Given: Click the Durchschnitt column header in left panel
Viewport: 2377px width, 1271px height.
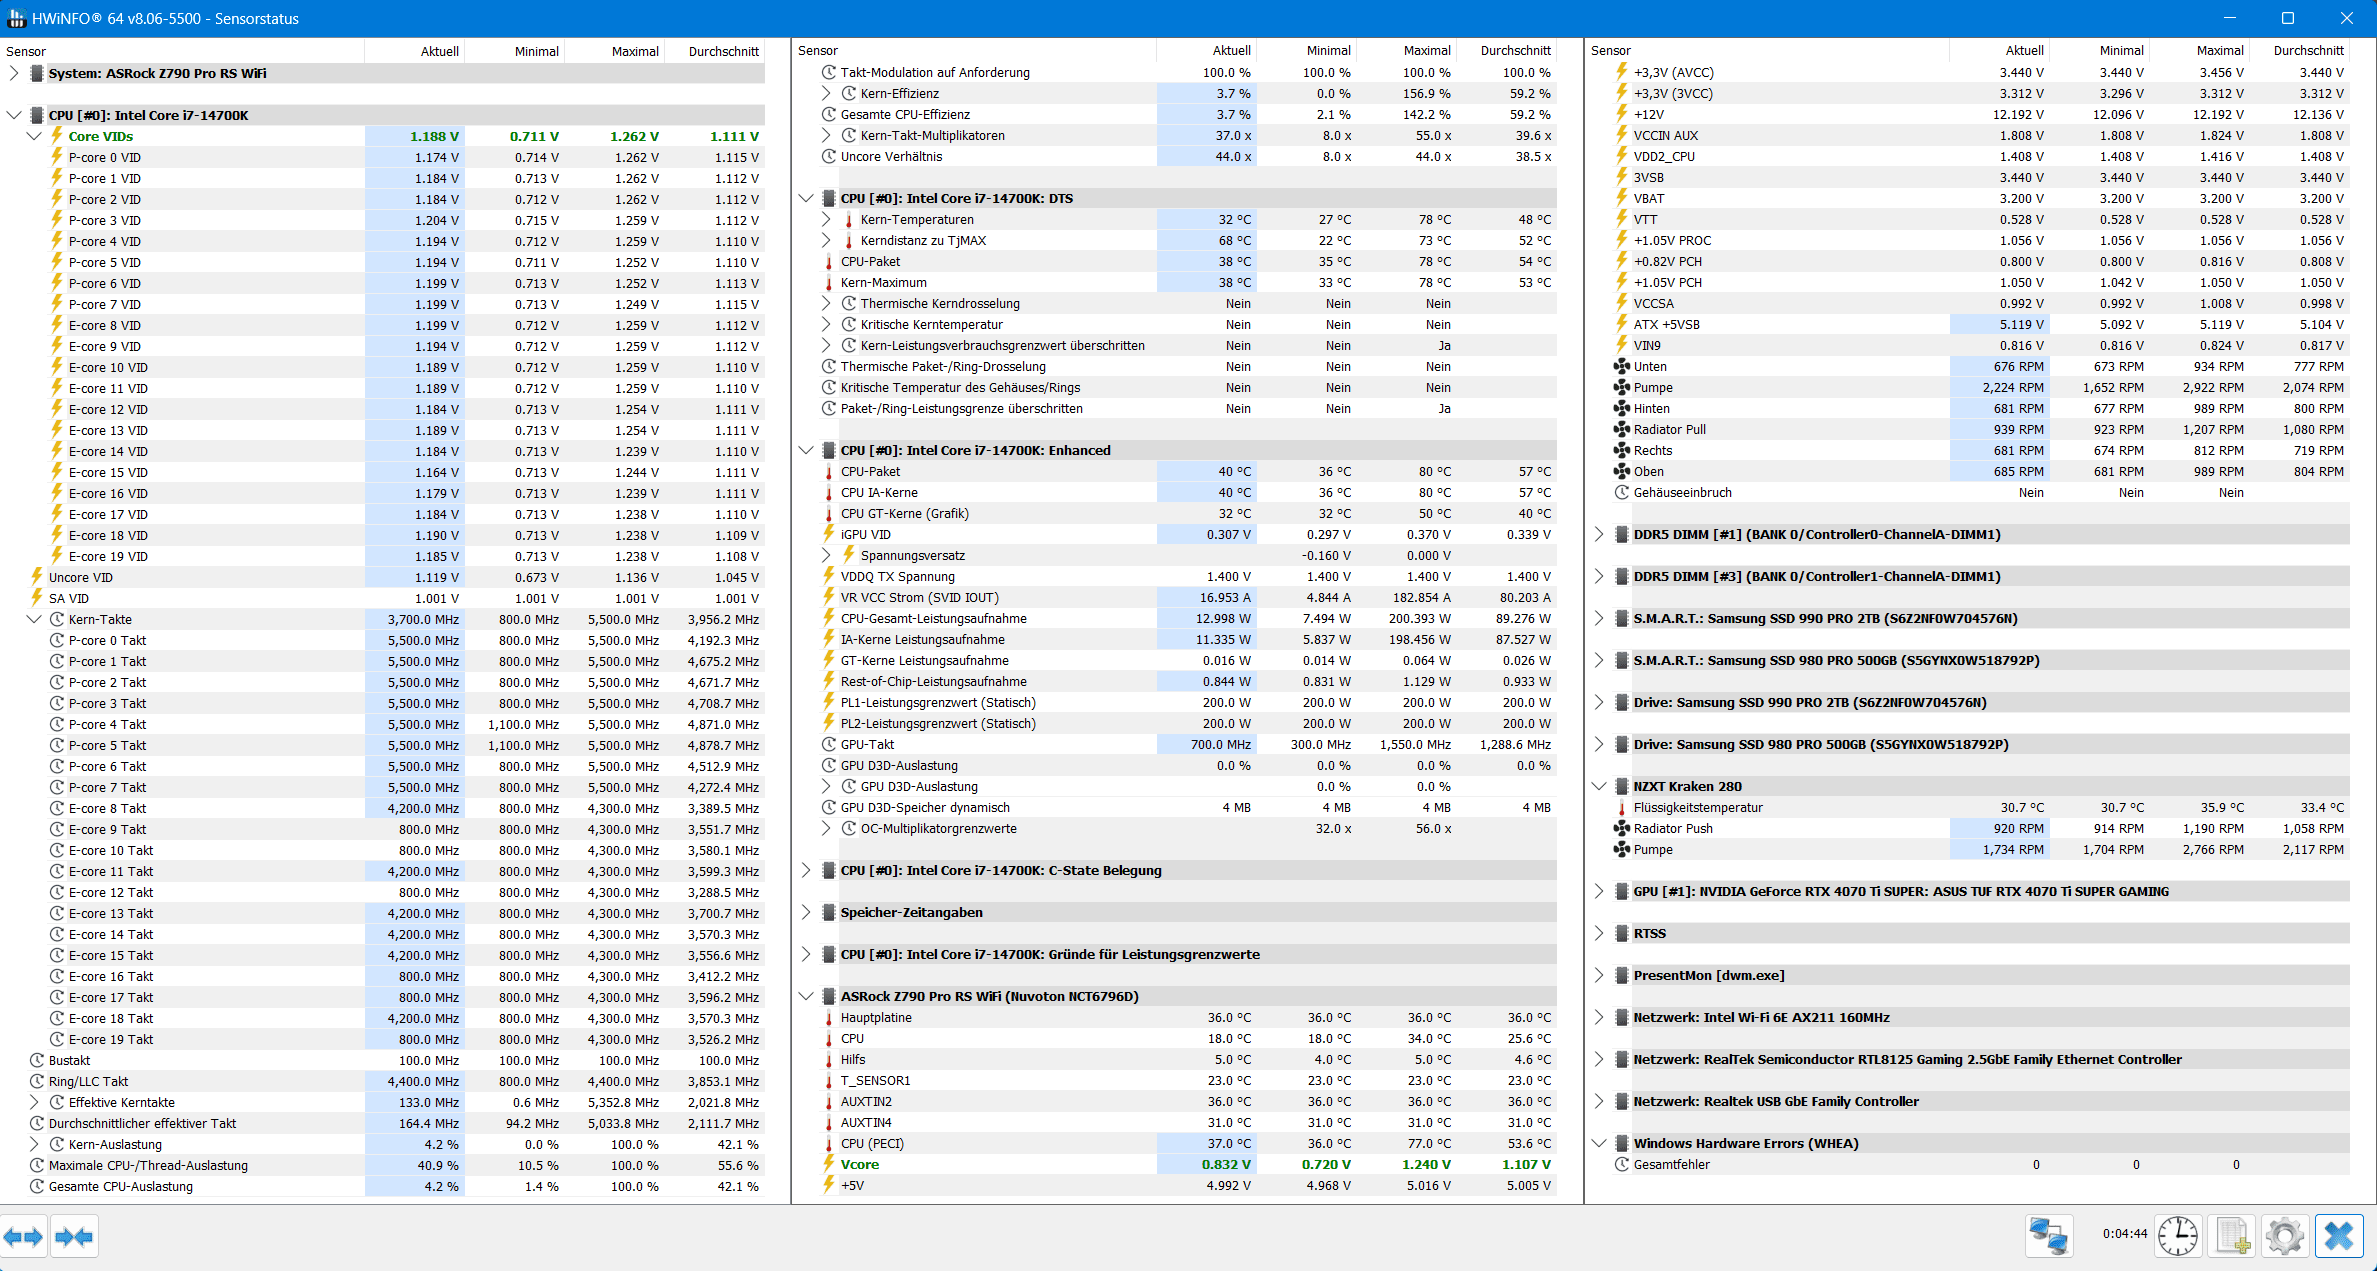Looking at the screenshot, I should (723, 51).
